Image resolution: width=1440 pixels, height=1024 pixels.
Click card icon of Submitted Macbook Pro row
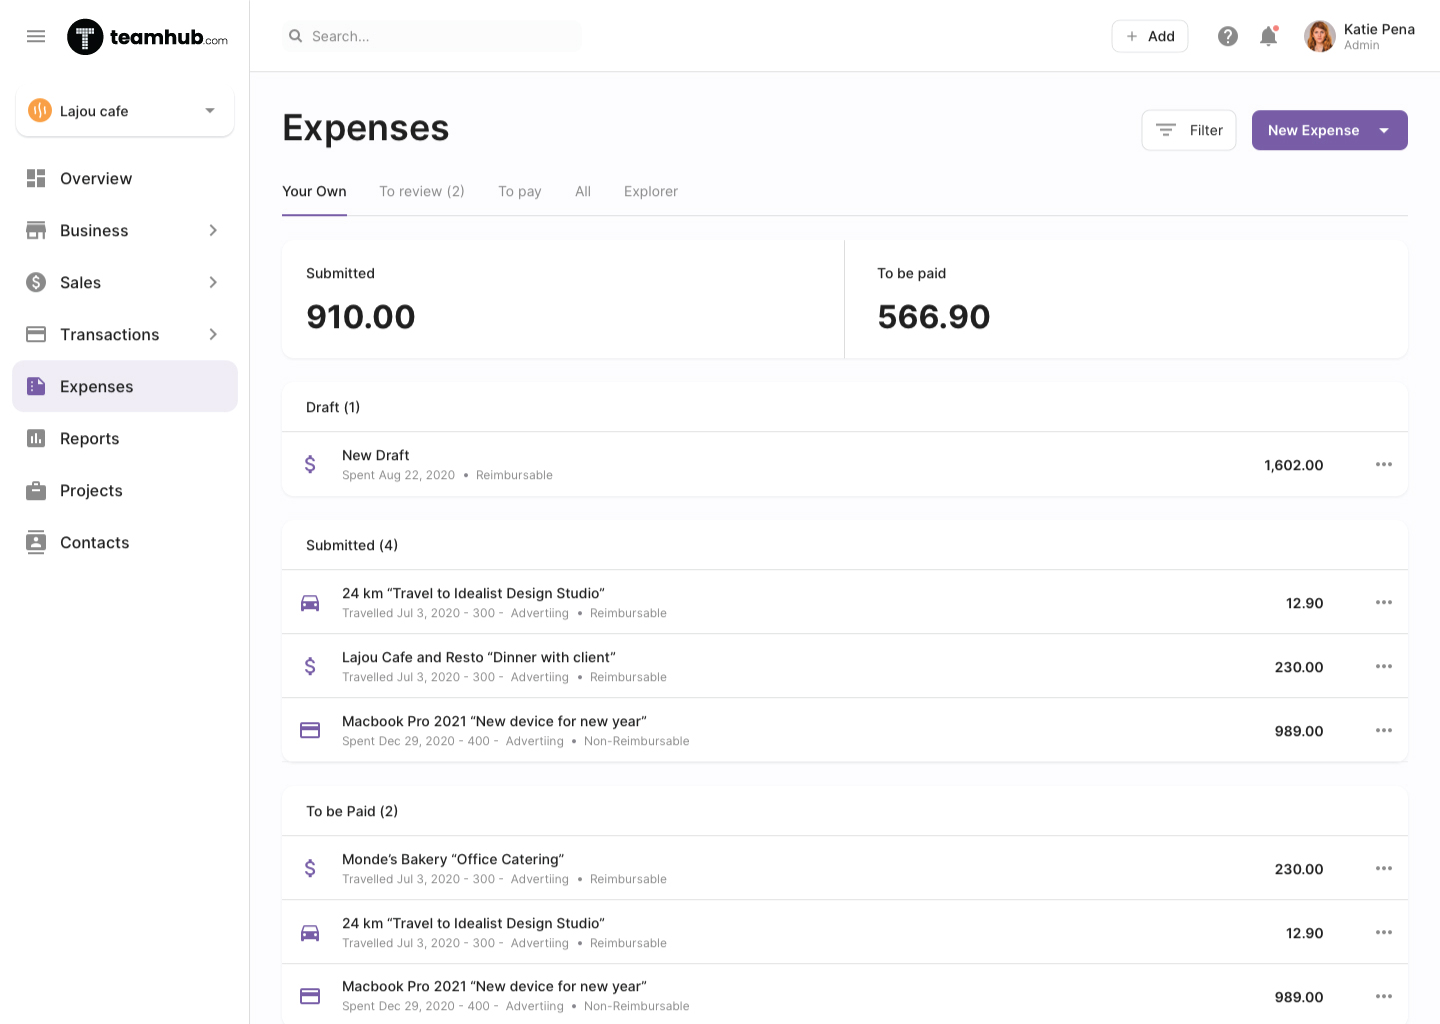310,730
